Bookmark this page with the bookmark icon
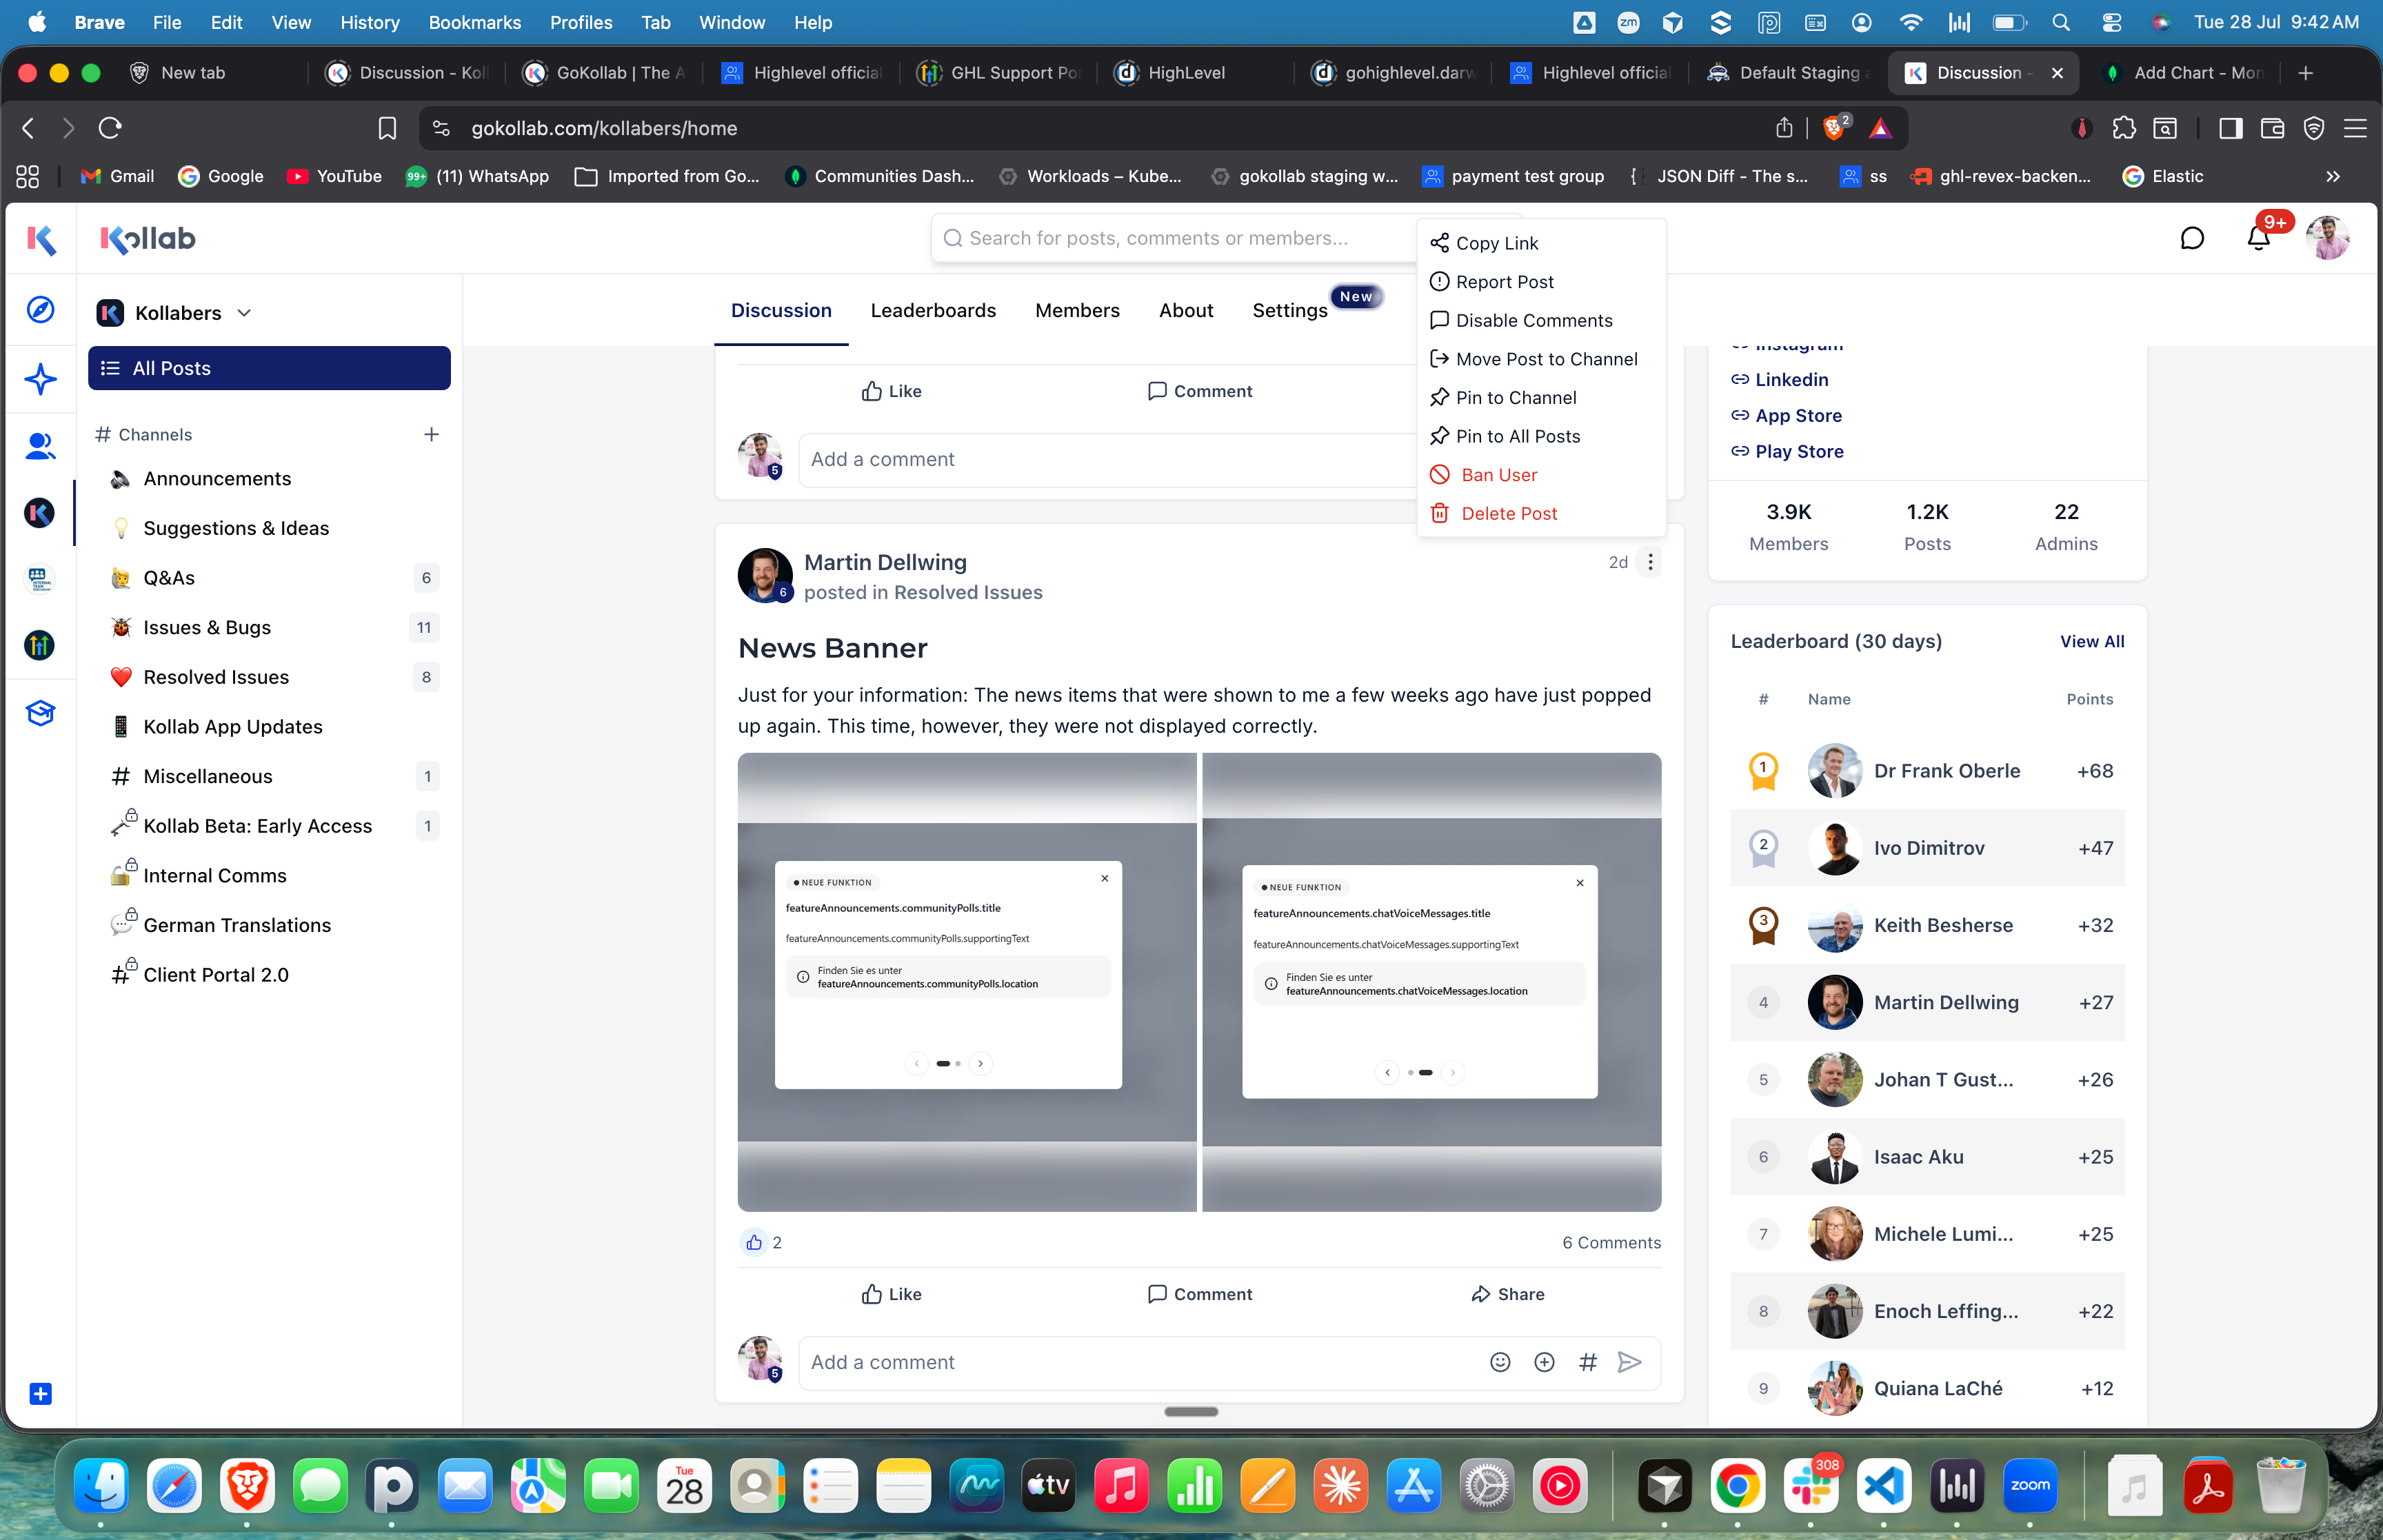2383x1540 pixels. 387,128
